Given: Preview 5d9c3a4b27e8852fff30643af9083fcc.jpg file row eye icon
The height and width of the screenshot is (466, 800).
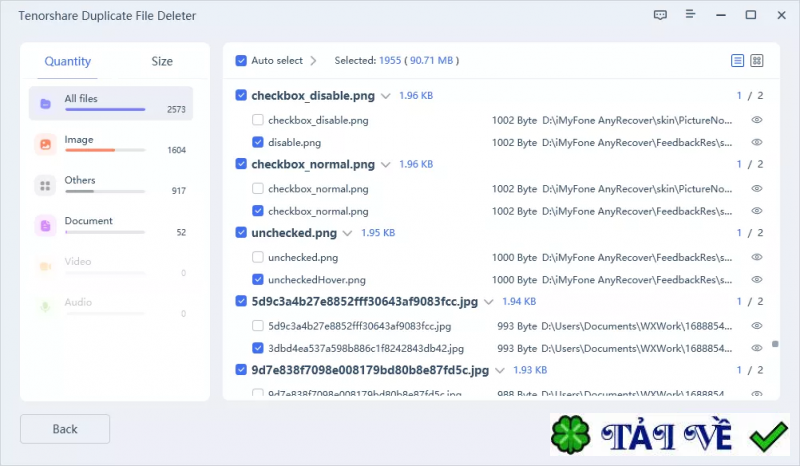Looking at the screenshot, I should pos(757,326).
